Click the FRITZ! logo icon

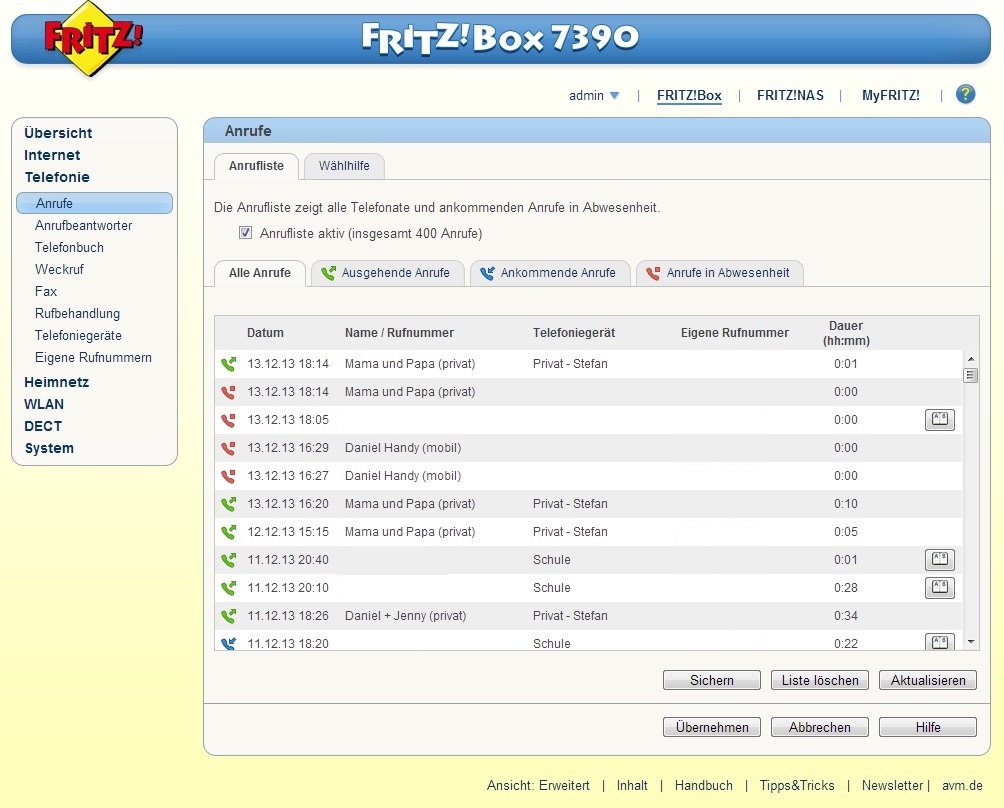pyautogui.click(x=93, y=38)
